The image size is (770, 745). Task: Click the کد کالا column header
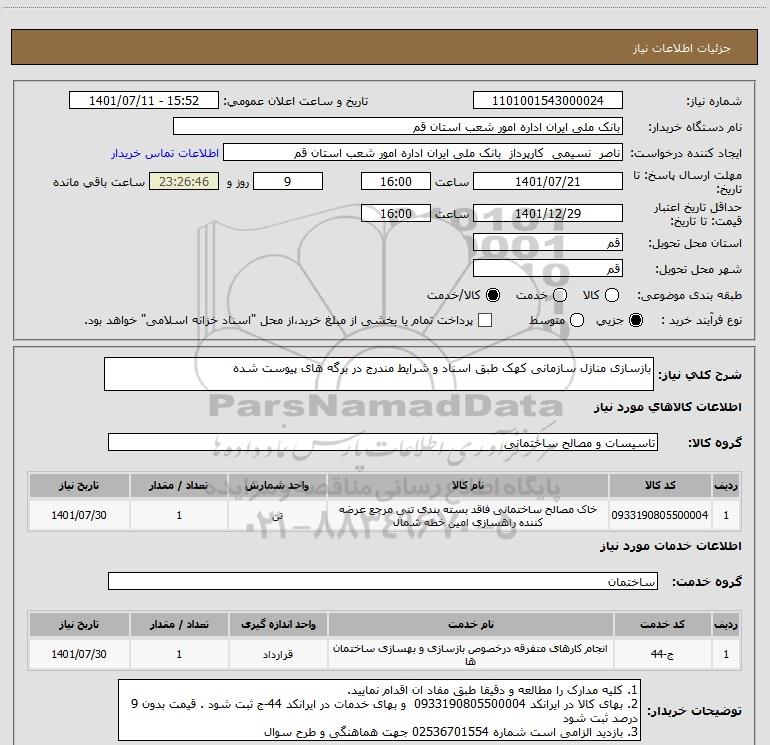click(660, 486)
